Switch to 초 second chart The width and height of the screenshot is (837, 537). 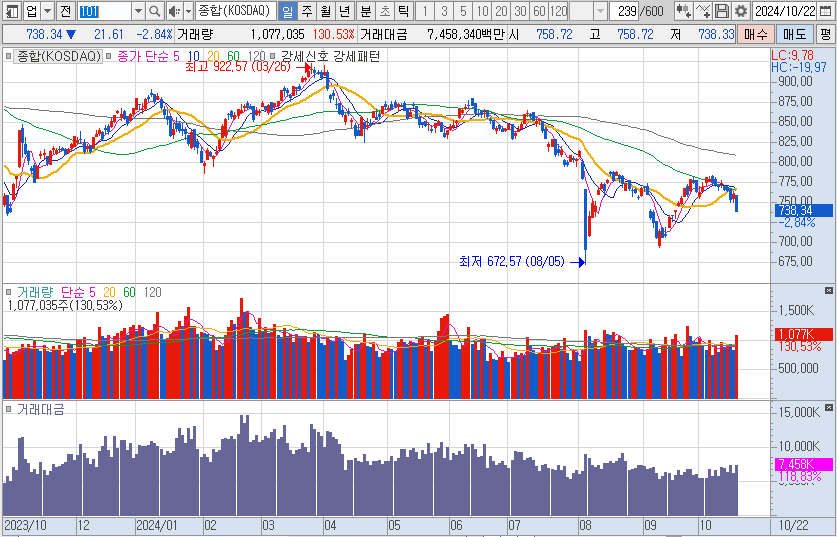(x=385, y=11)
